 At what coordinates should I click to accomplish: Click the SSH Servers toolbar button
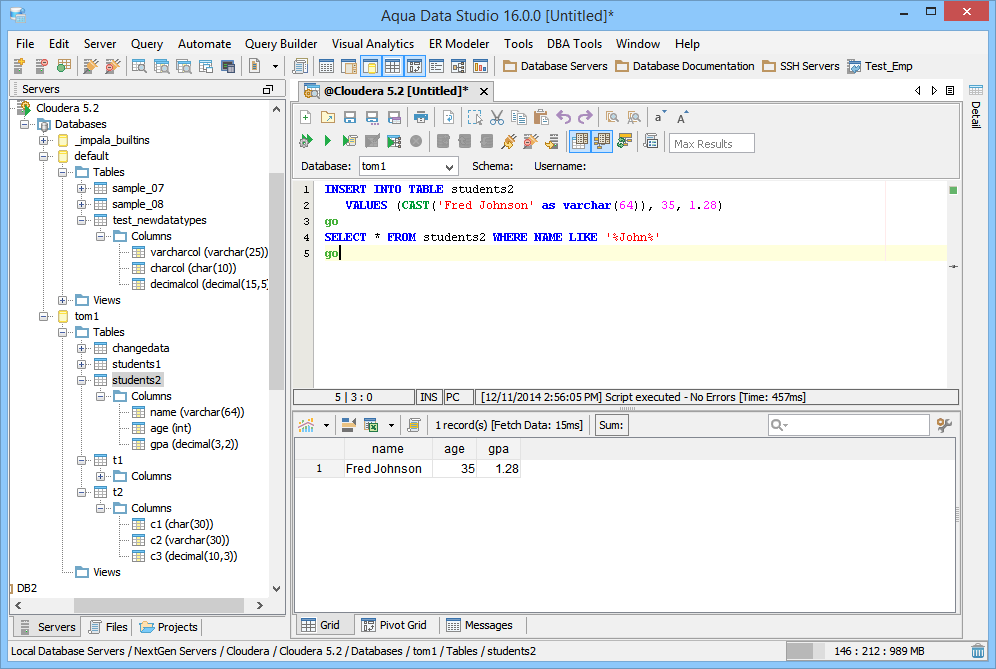tap(800, 66)
